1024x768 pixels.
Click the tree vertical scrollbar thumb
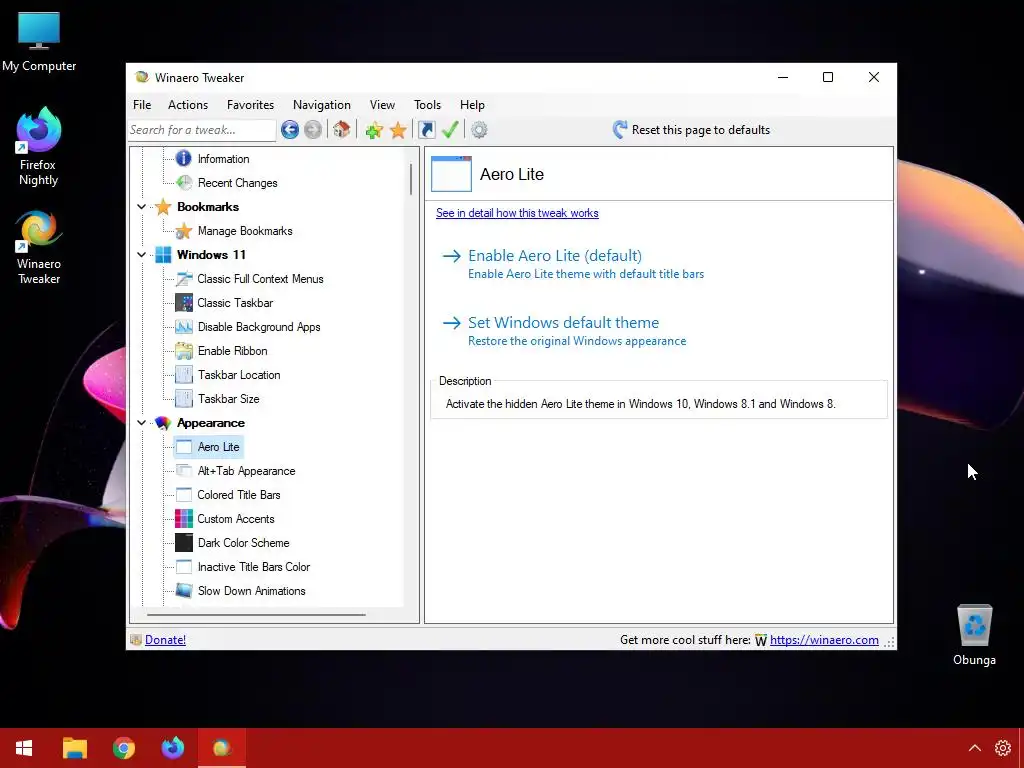click(411, 179)
